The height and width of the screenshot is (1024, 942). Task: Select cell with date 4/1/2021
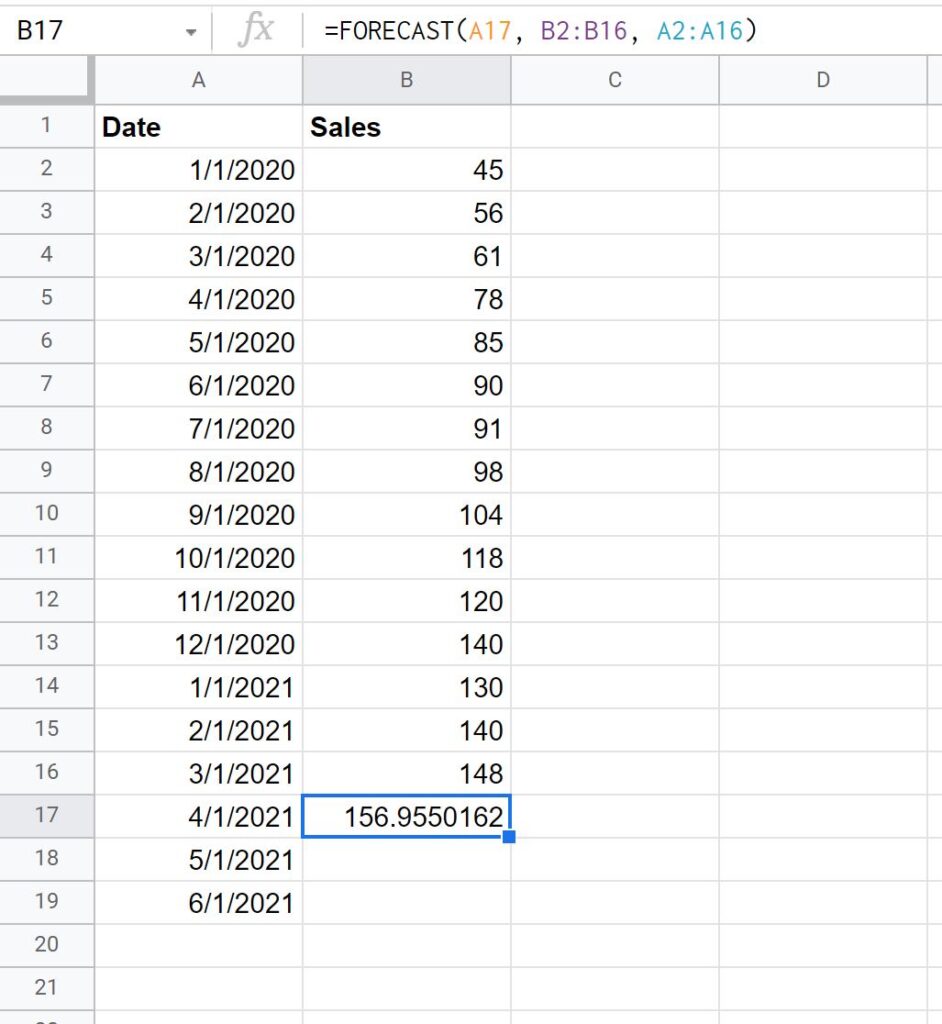pyautogui.click(x=199, y=816)
